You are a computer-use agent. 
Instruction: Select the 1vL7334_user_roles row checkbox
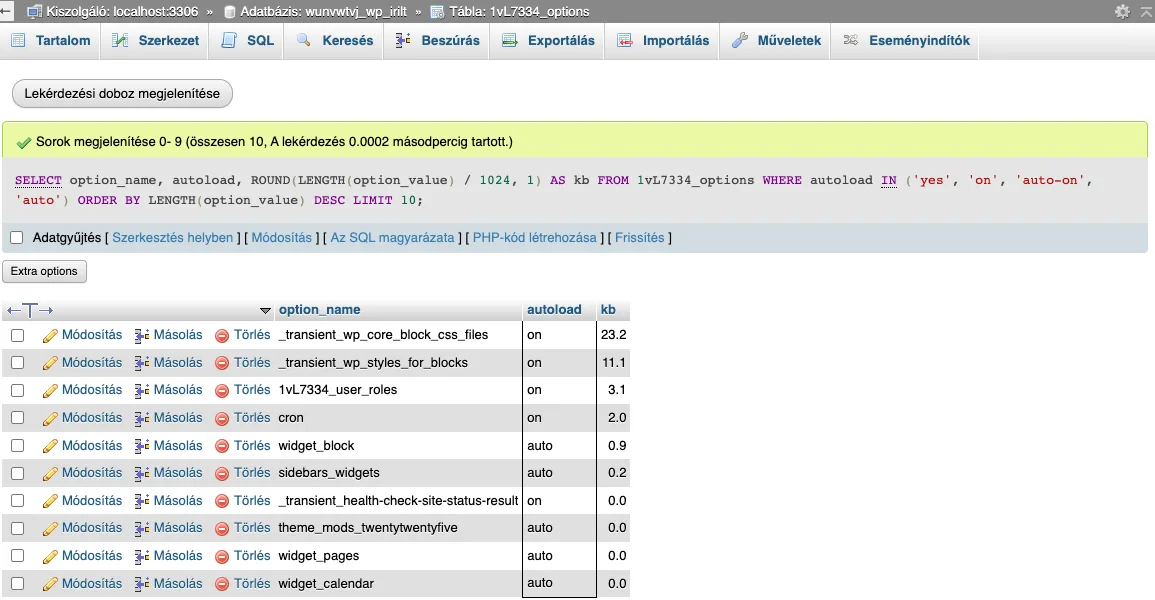point(18,391)
